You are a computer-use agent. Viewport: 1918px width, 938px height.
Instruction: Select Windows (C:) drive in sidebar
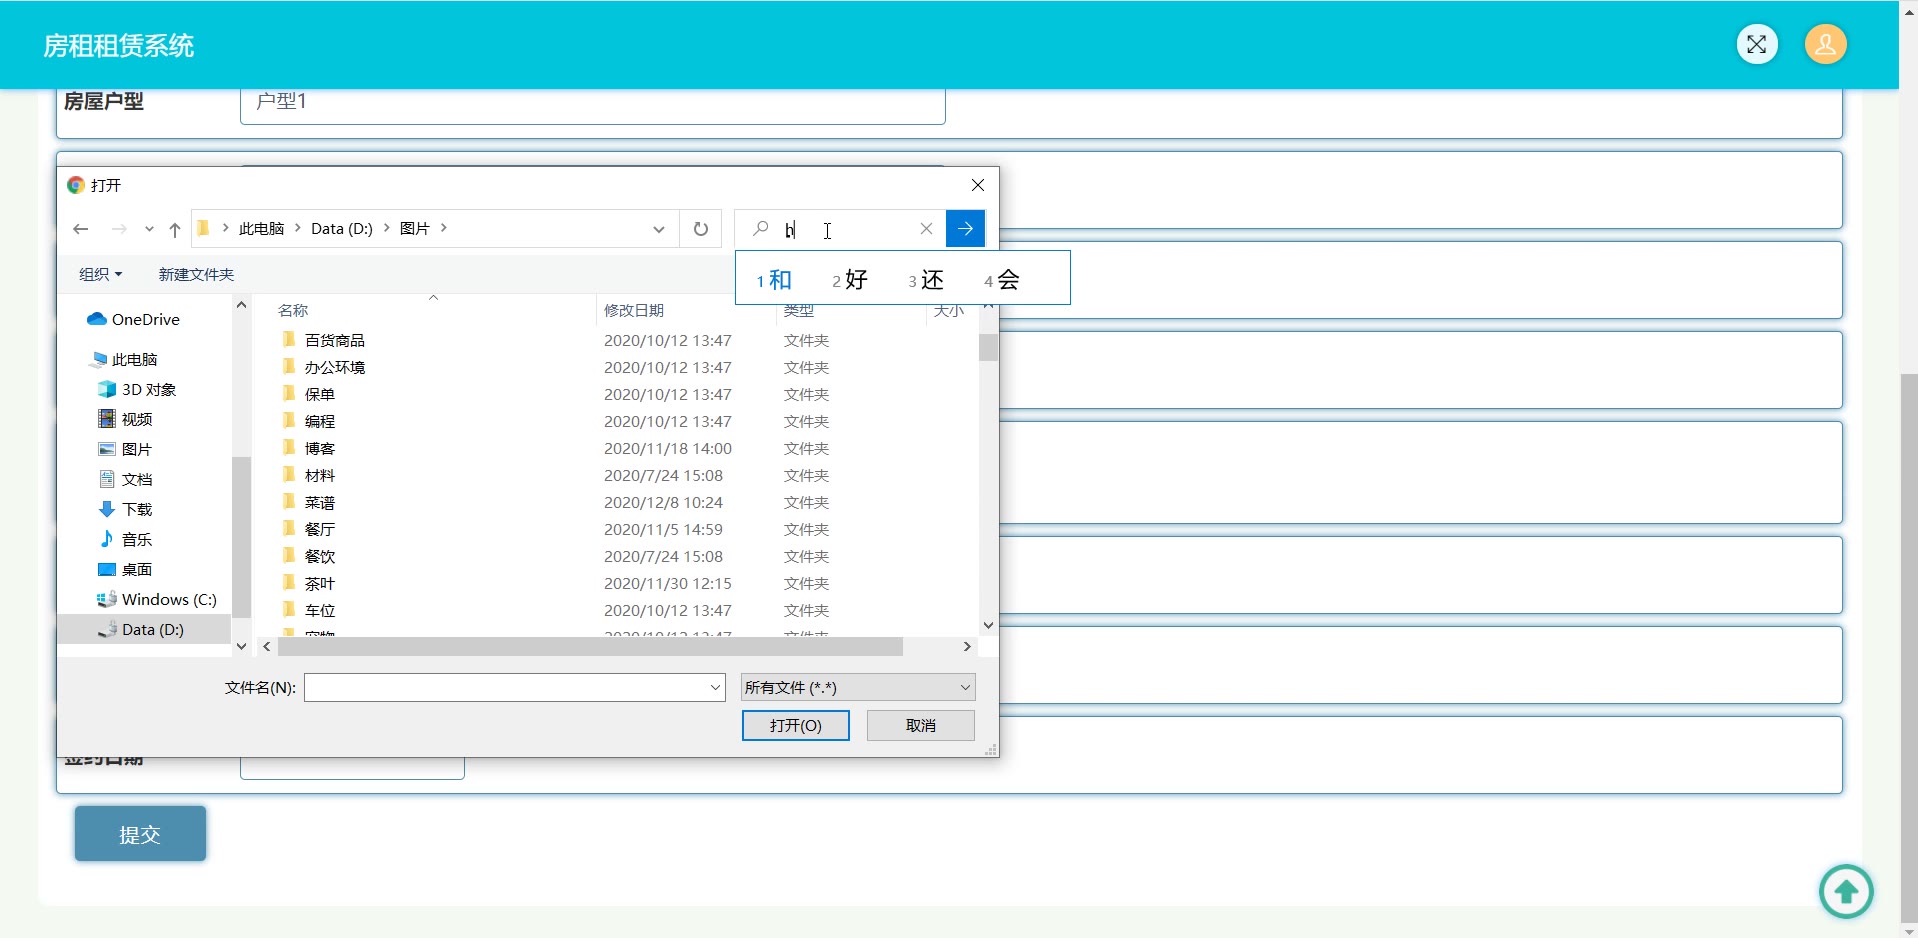(x=168, y=599)
